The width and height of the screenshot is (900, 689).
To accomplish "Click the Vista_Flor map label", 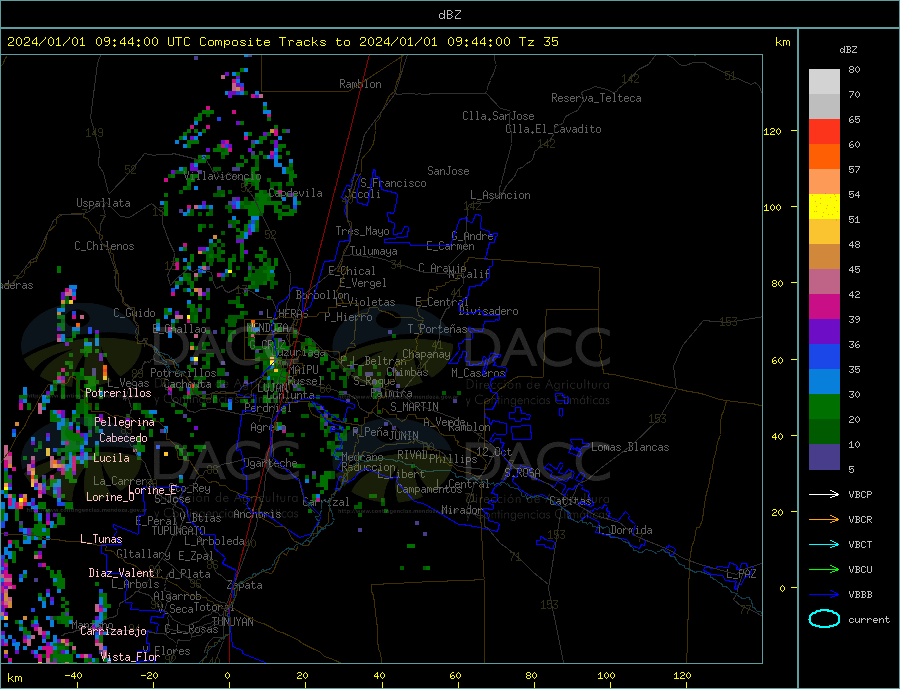I will pos(130,656).
